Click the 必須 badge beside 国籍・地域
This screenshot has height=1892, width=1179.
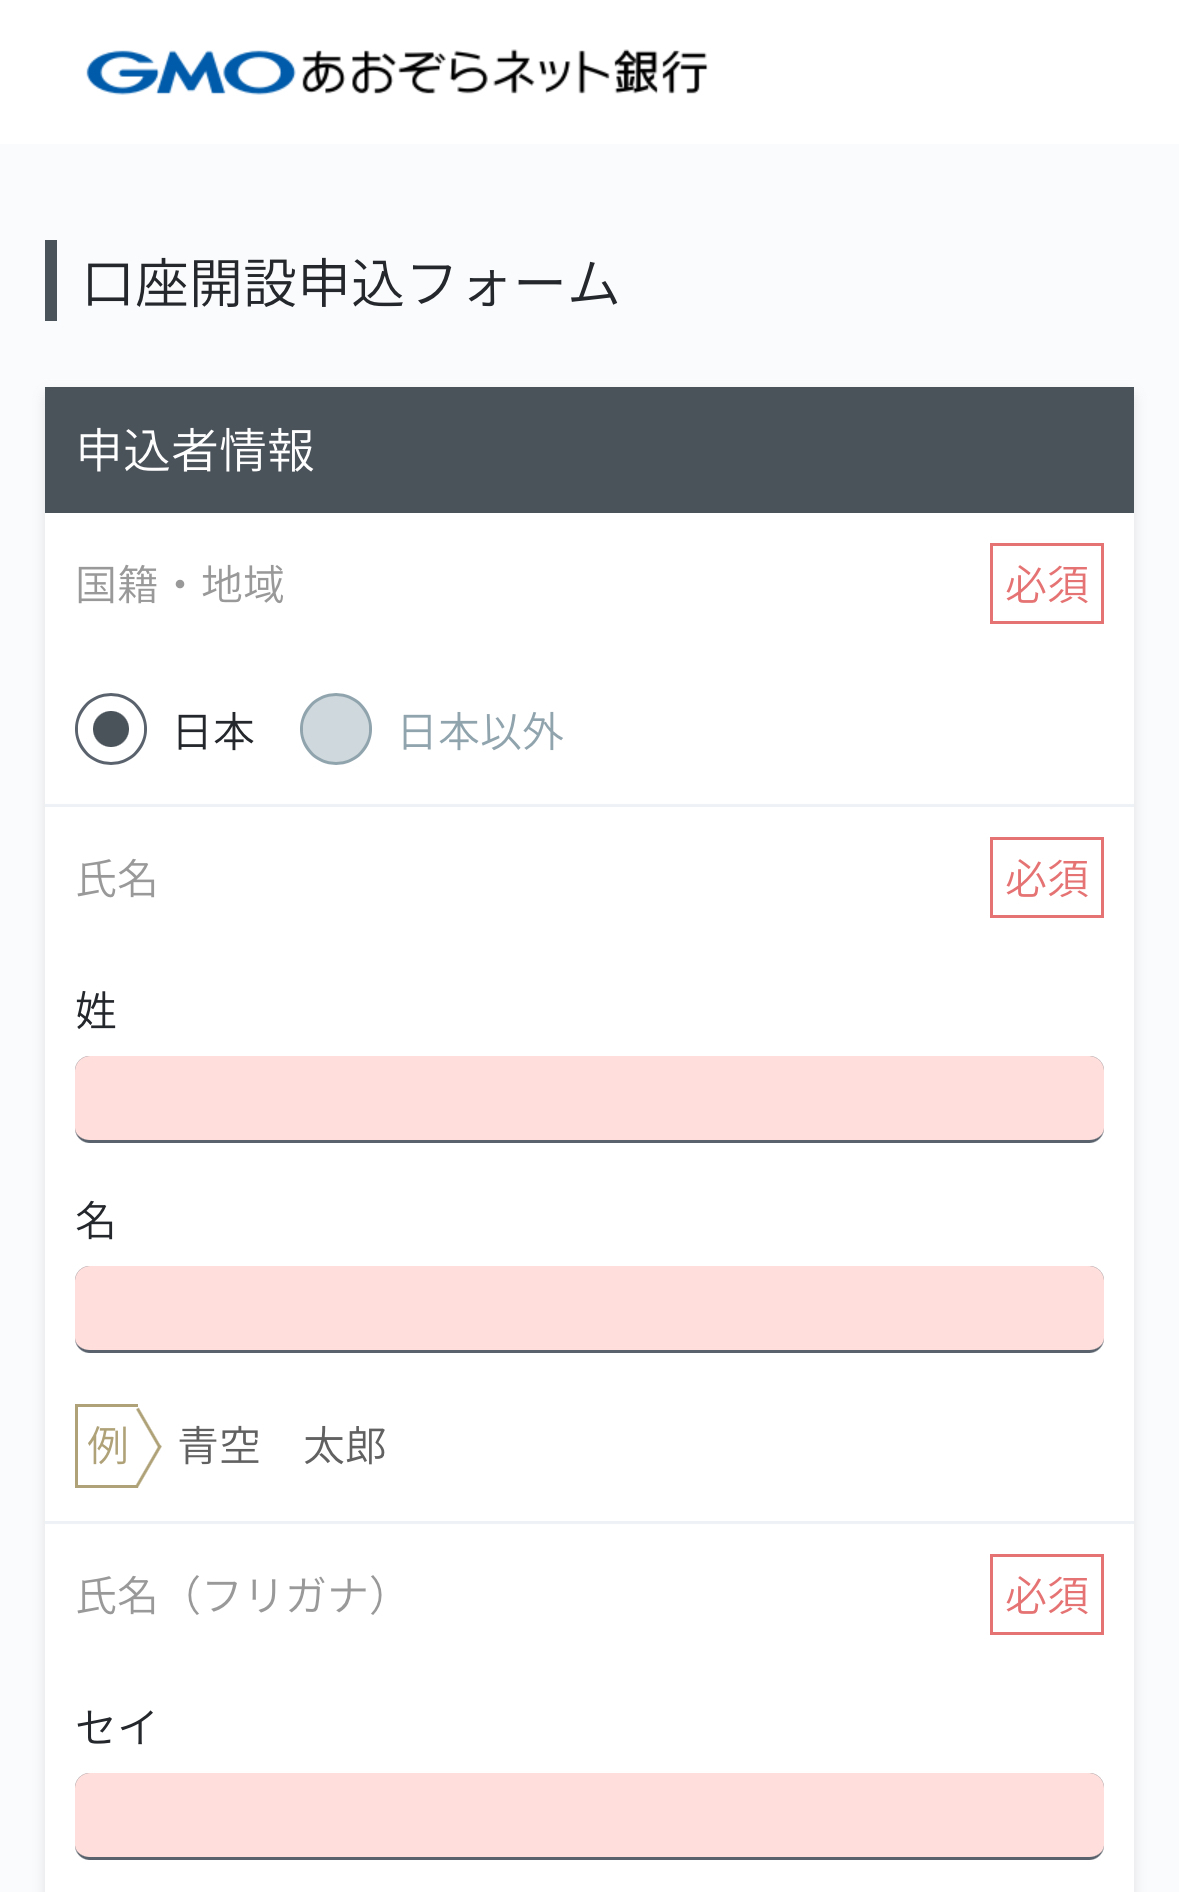(x=1046, y=584)
